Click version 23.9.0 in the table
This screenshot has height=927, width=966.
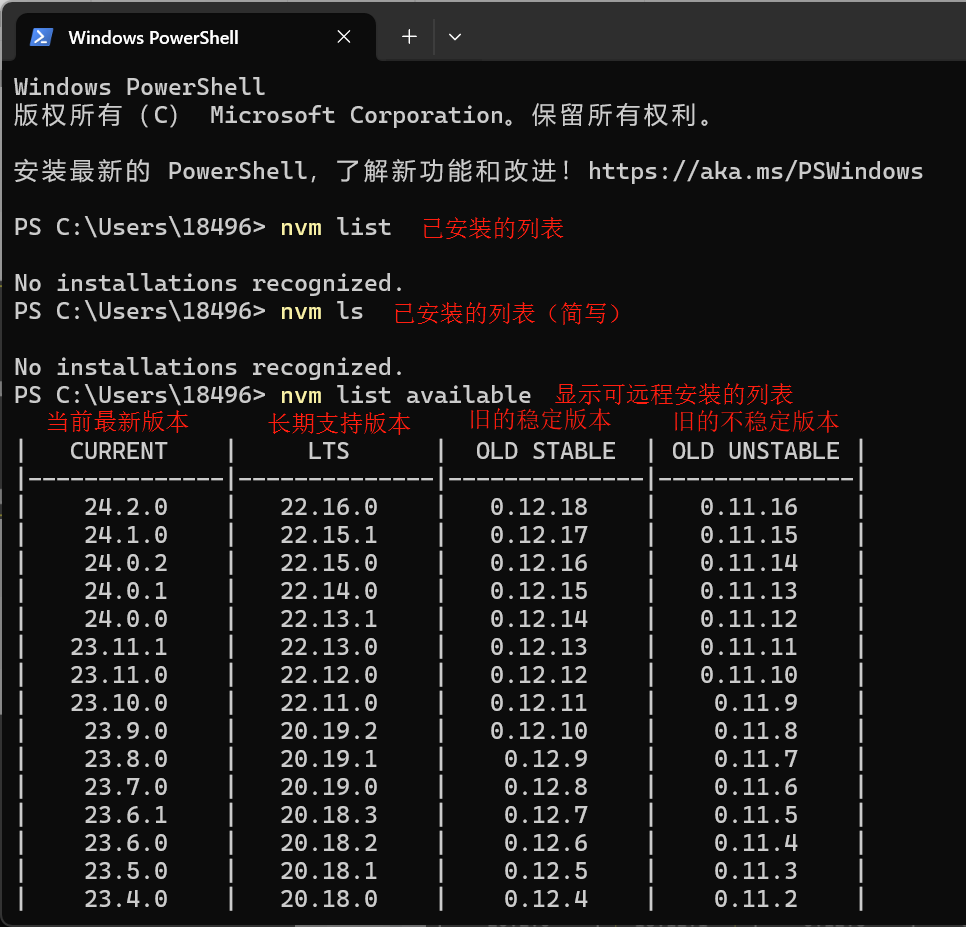point(126,731)
